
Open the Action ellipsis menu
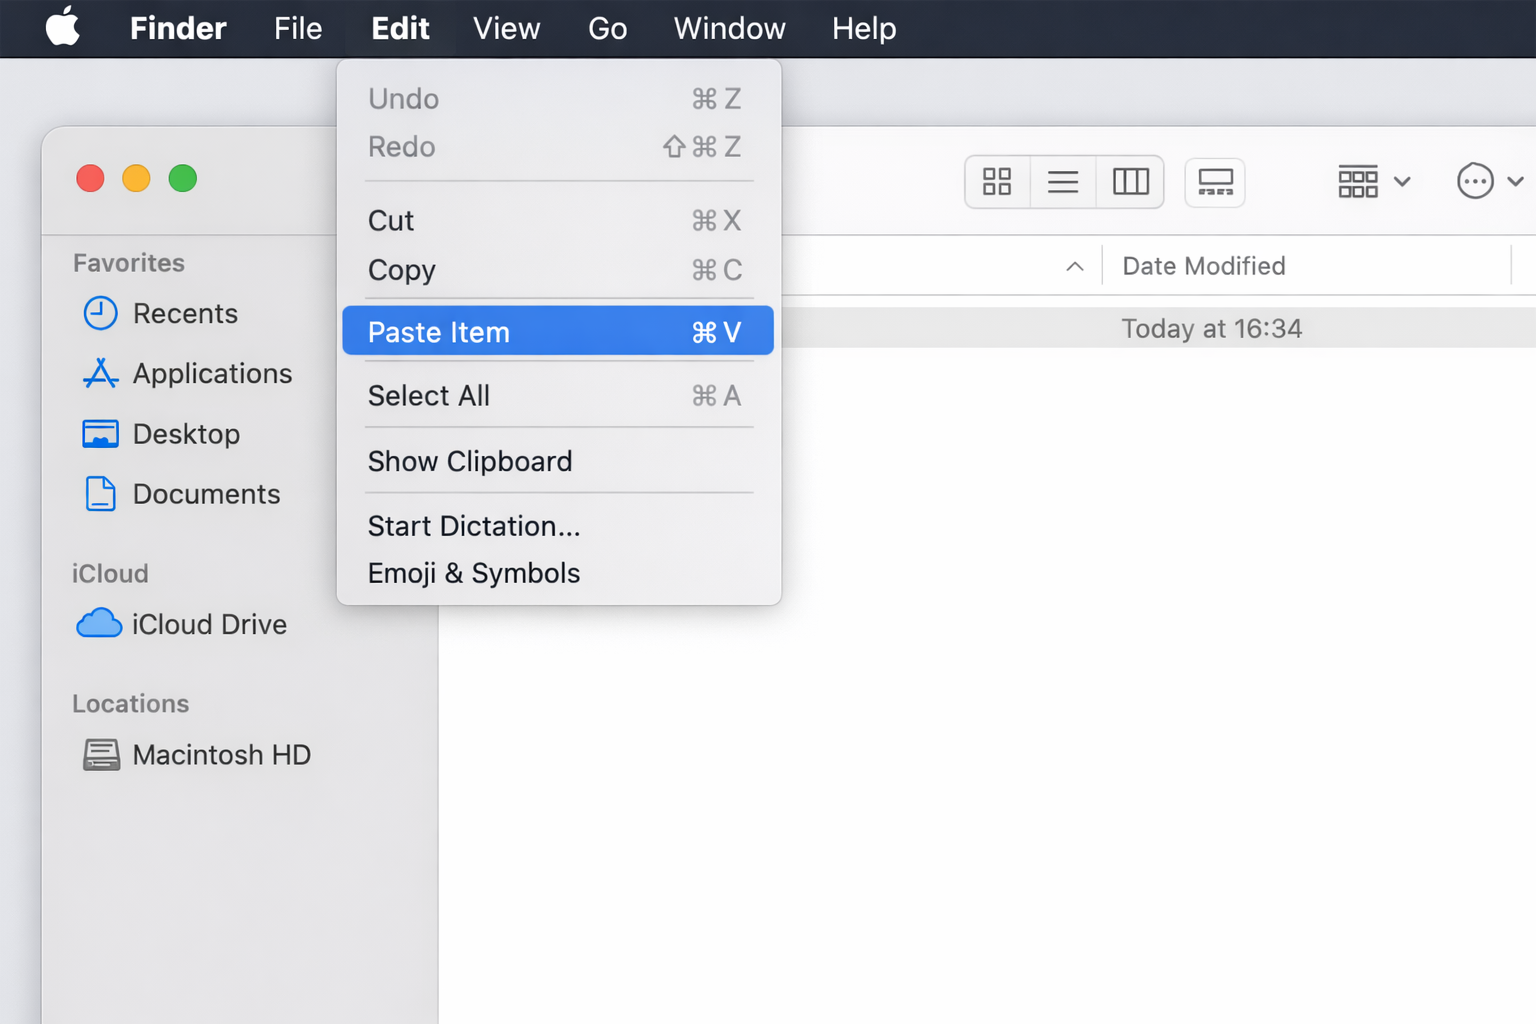coord(1490,182)
